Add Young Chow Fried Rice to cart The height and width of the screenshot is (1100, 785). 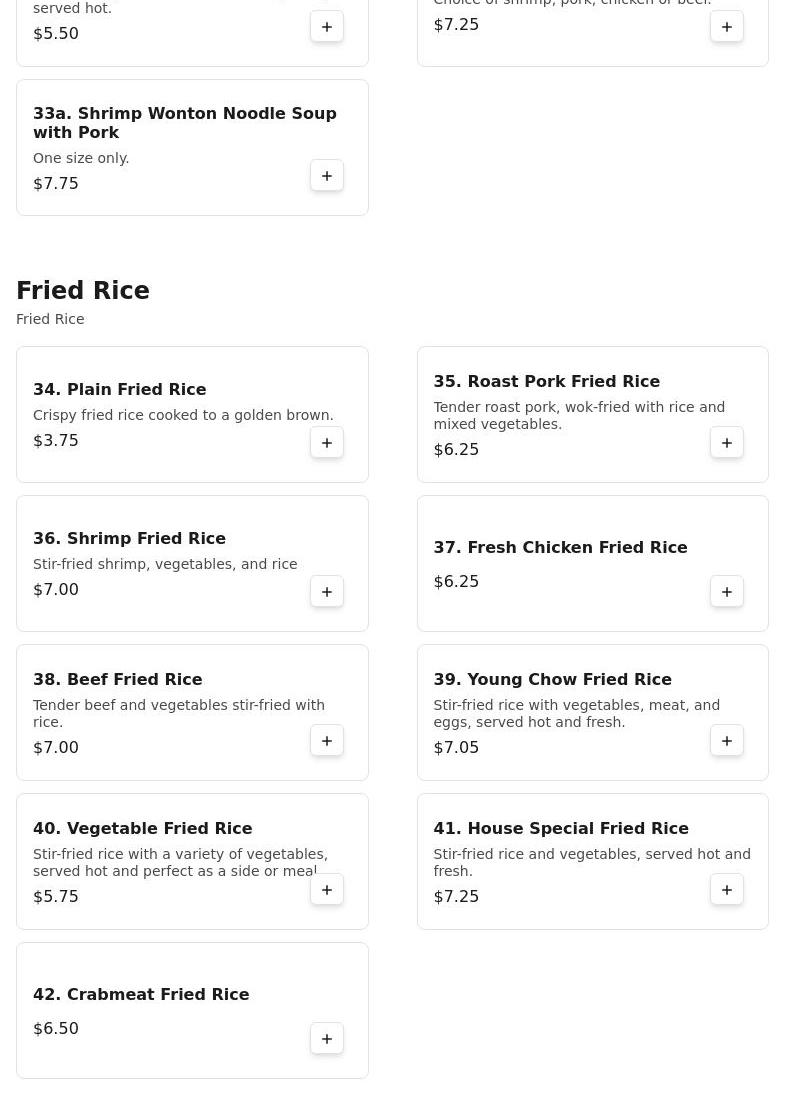point(727,741)
